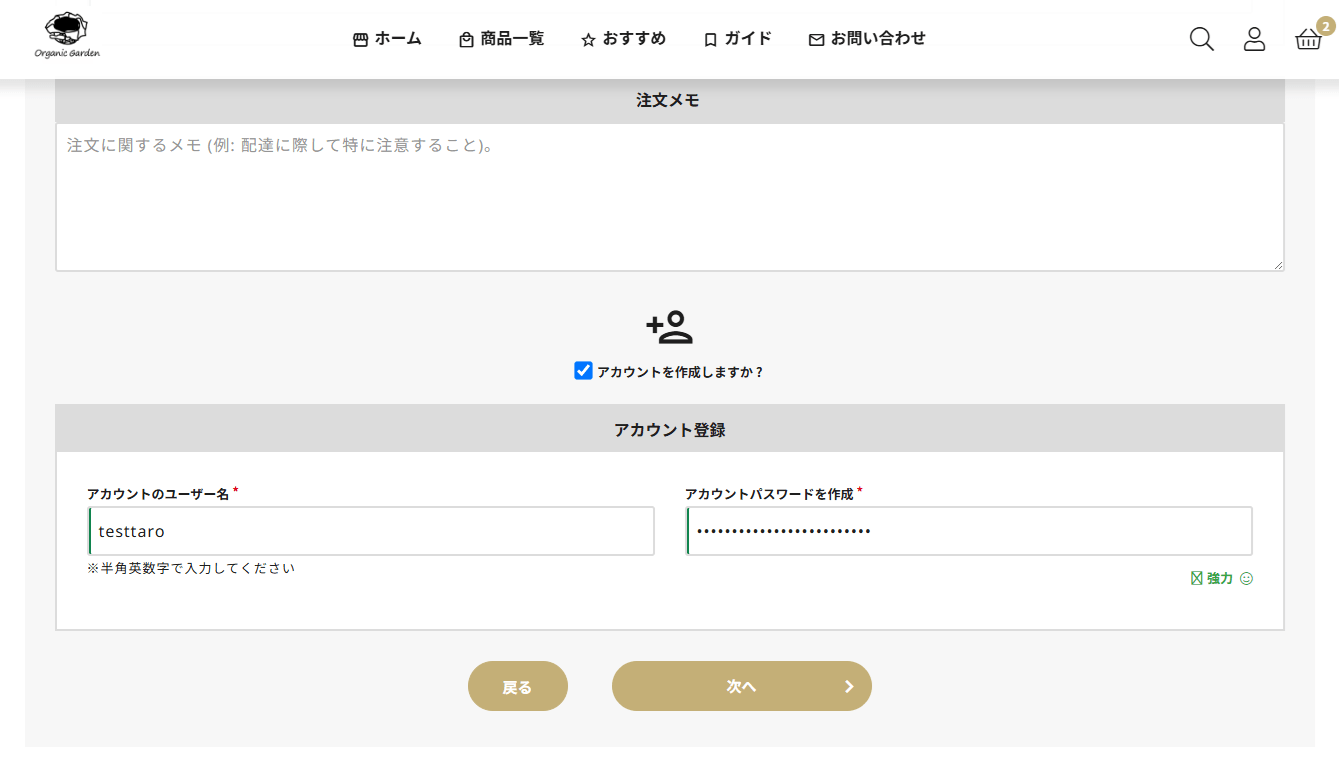Click the star icon beside おすすめ

coord(588,40)
